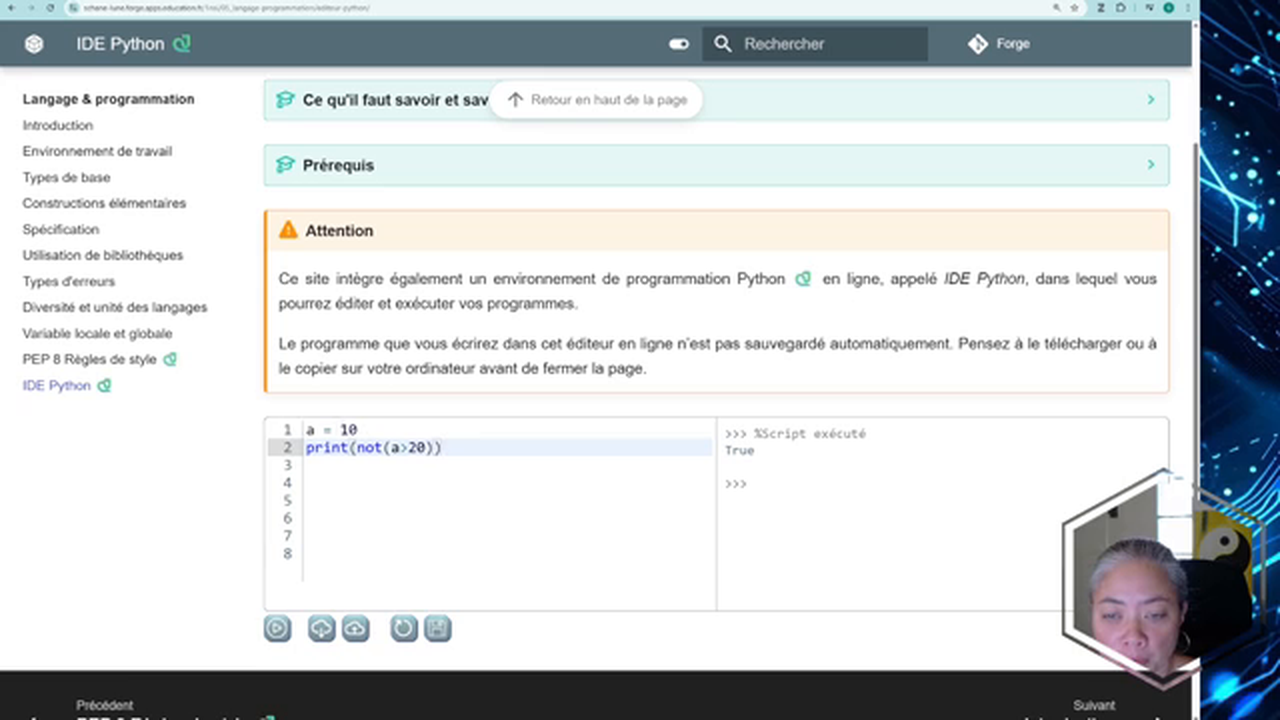Click the magnifier icon in the search bar

723,44
